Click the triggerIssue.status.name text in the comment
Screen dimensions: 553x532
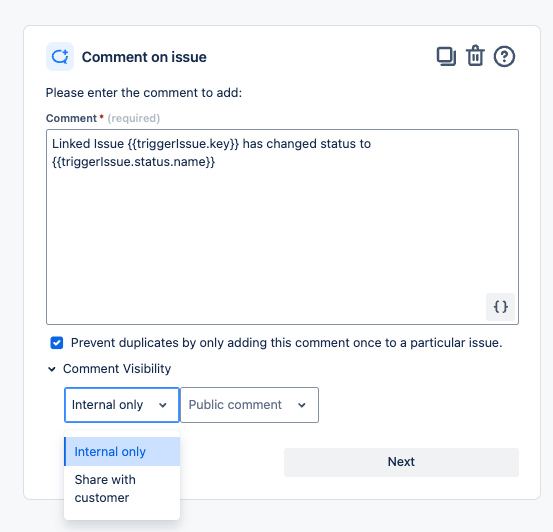pos(133,162)
